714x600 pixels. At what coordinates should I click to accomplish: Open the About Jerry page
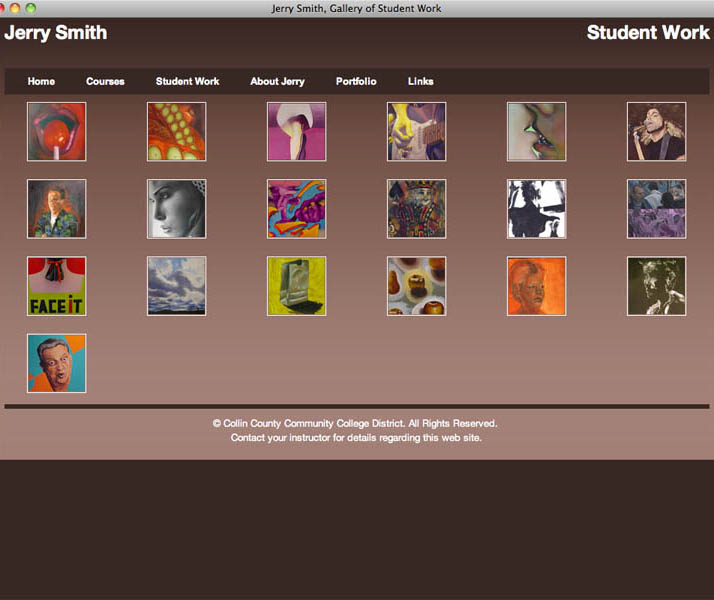pyautogui.click(x=277, y=81)
